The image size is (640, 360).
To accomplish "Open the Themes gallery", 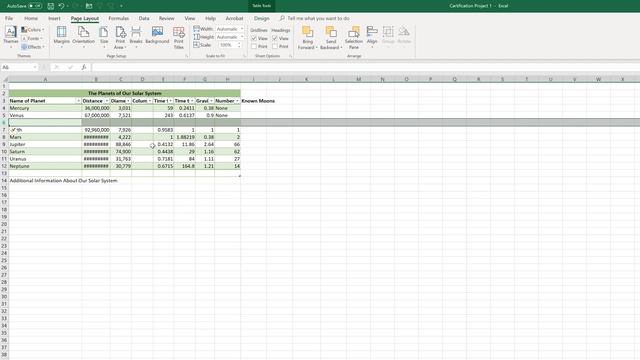I will coord(11,37).
